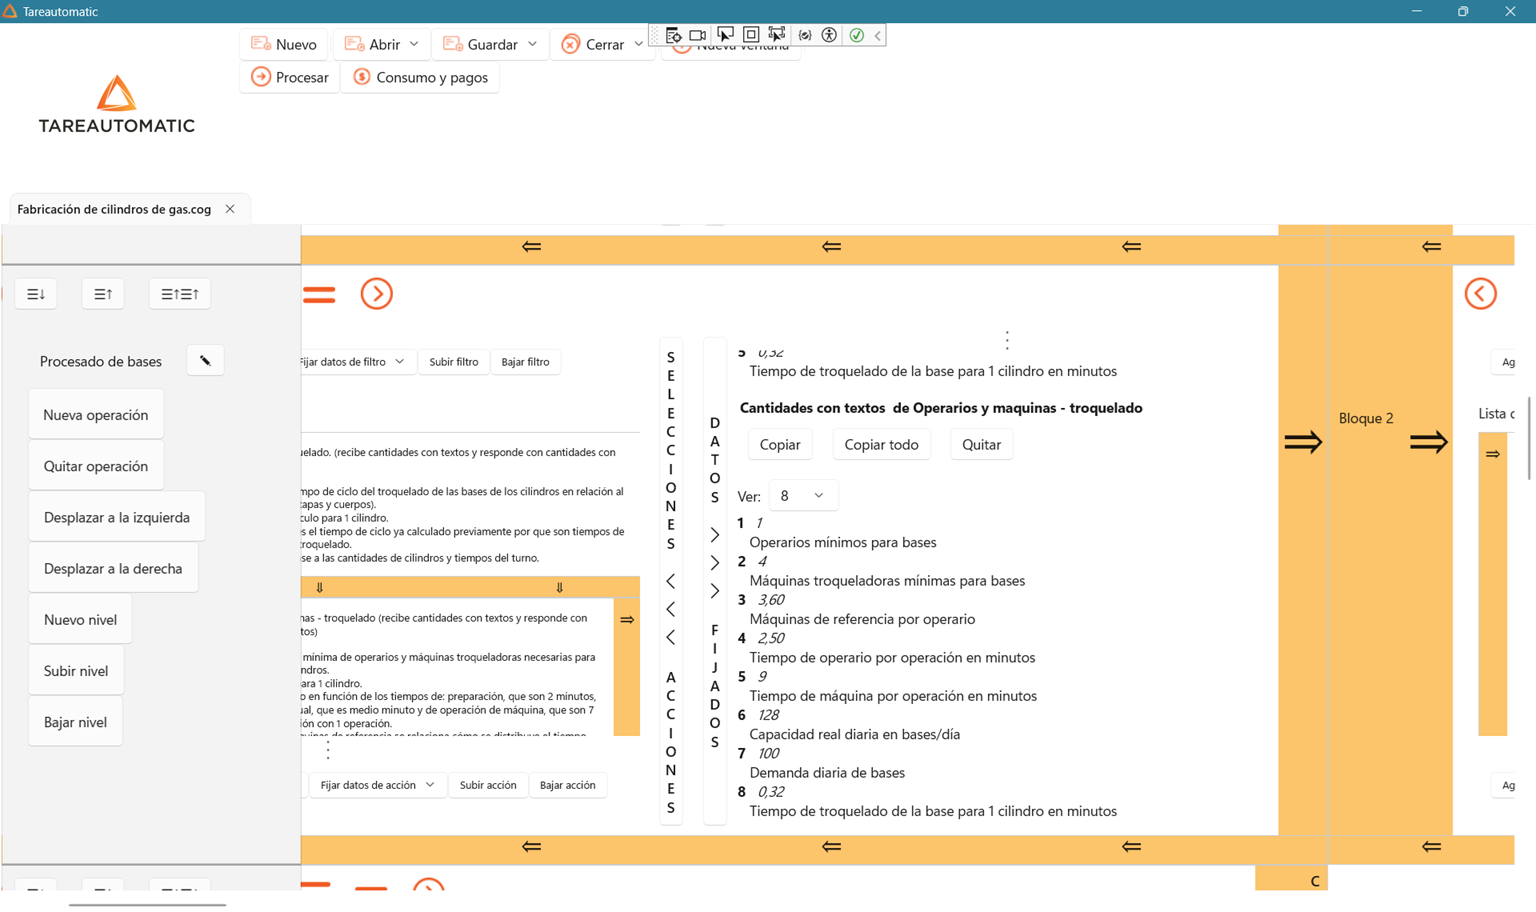Click the Bajar filtro button
1536x912 pixels.
click(526, 362)
